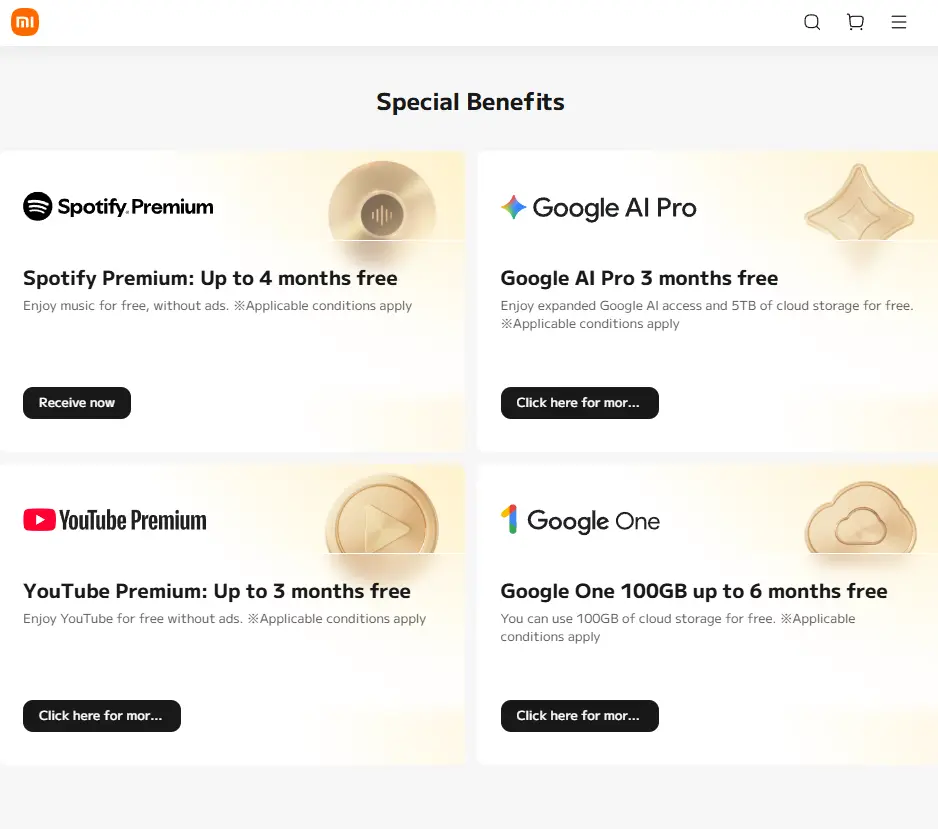Viewport: 938px width, 829px height.
Task: Click the Spotify Premium logo
Action: pos(118,206)
